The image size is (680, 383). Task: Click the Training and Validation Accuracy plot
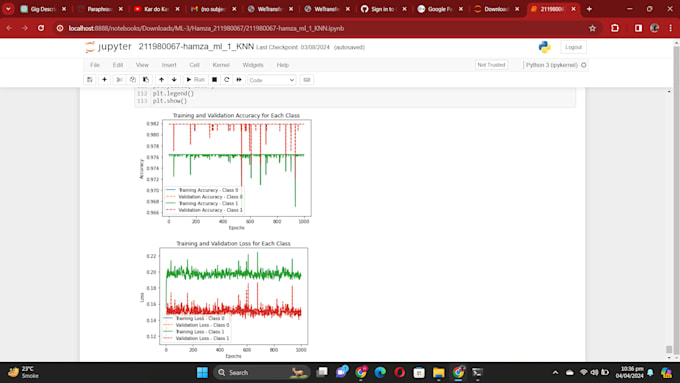tap(225, 171)
